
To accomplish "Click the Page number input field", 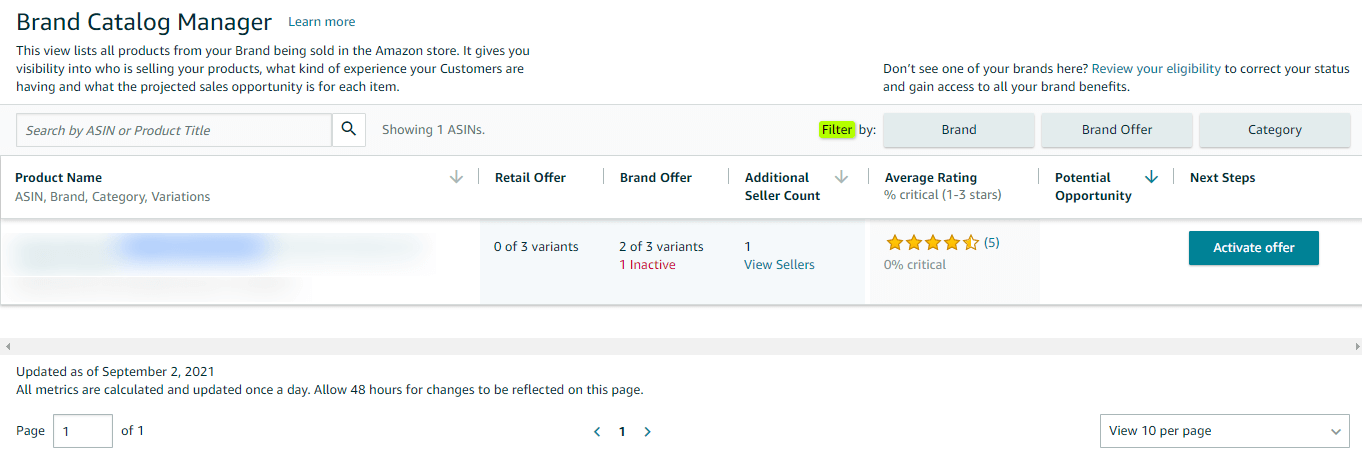I will click(82, 431).
